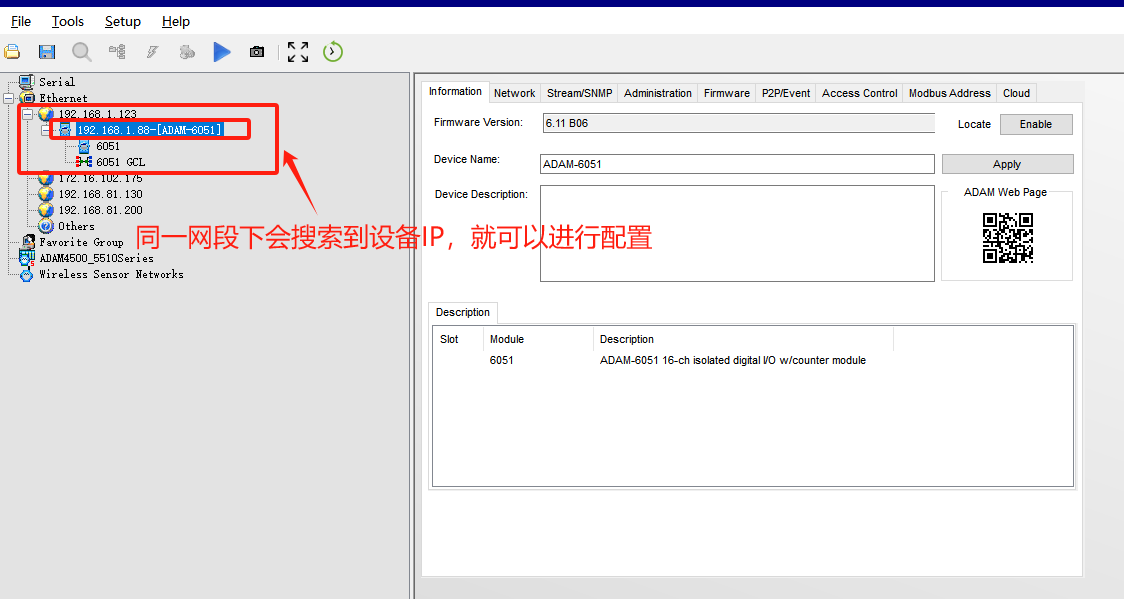Click the Save icon in toolbar
1124x599 pixels.
tap(46, 52)
